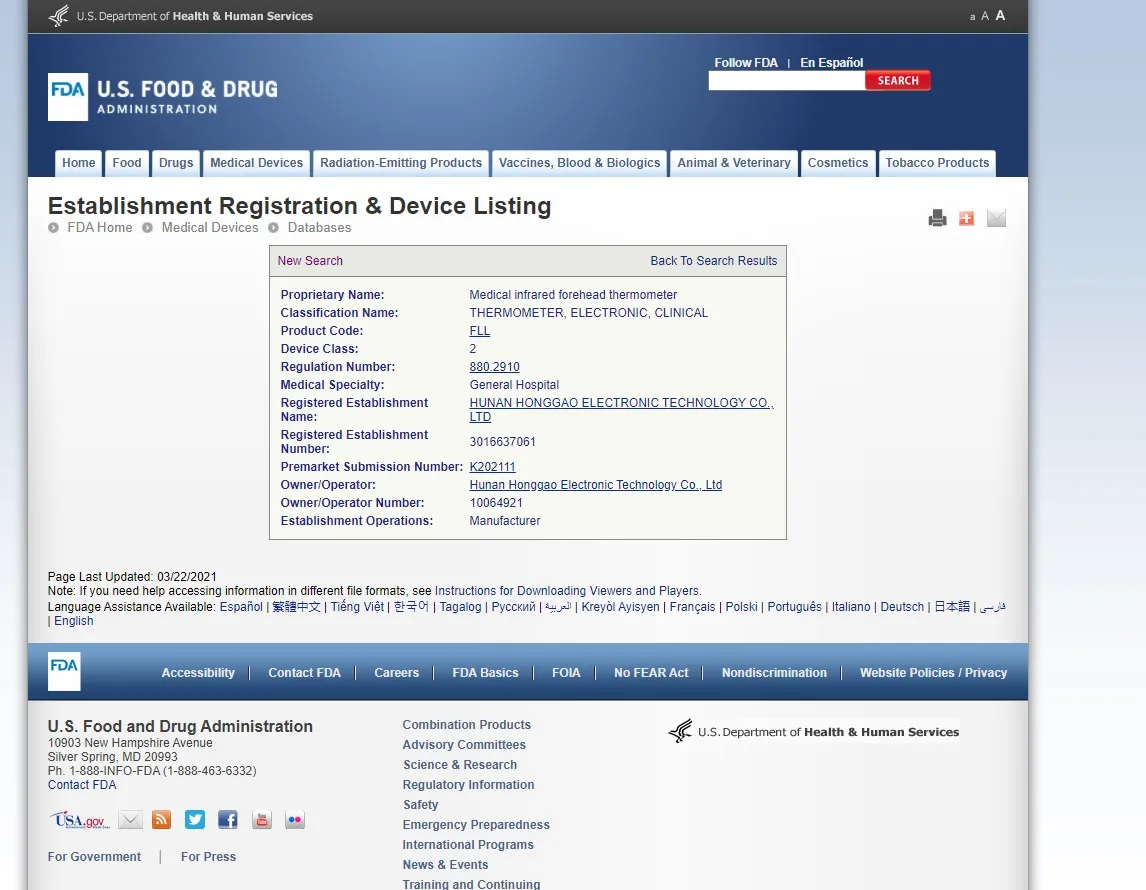Click Instructions for Downloading Viewers and Players
The height and width of the screenshot is (890, 1146).
click(x=567, y=591)
